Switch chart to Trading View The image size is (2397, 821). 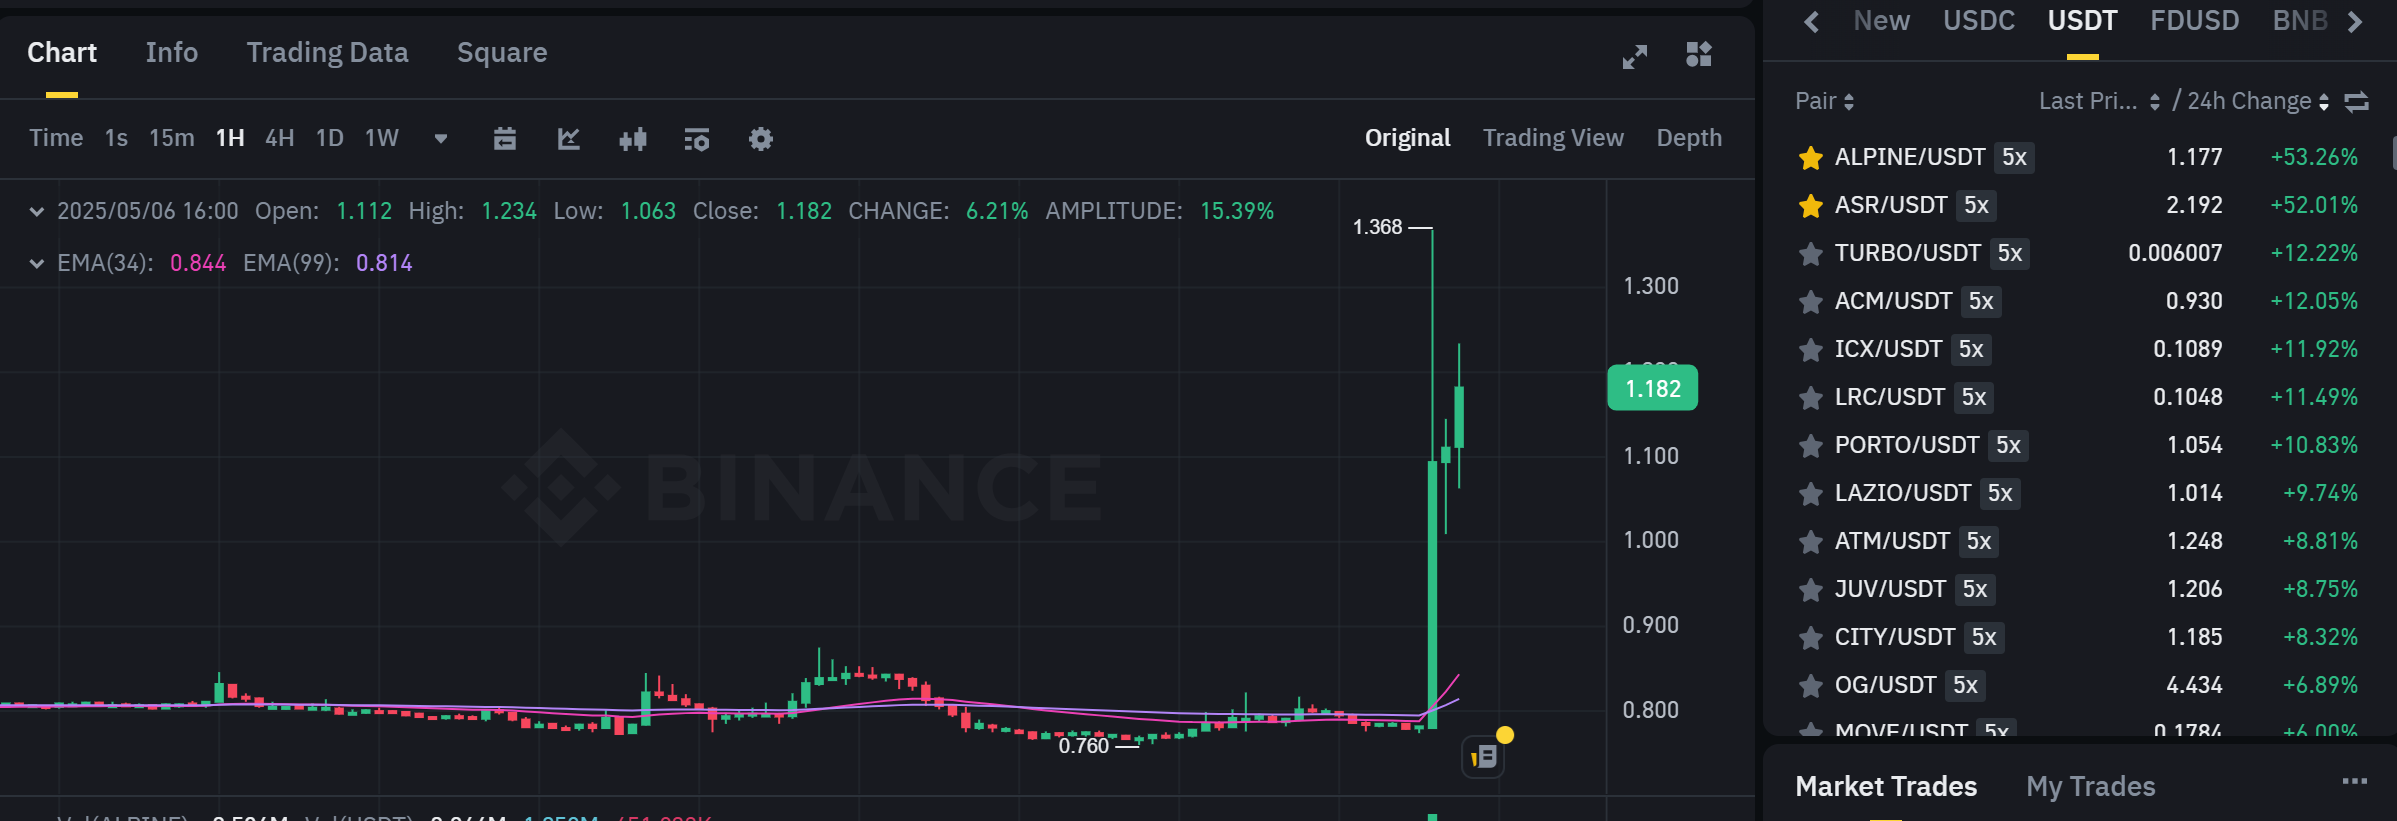[1553, 138]
